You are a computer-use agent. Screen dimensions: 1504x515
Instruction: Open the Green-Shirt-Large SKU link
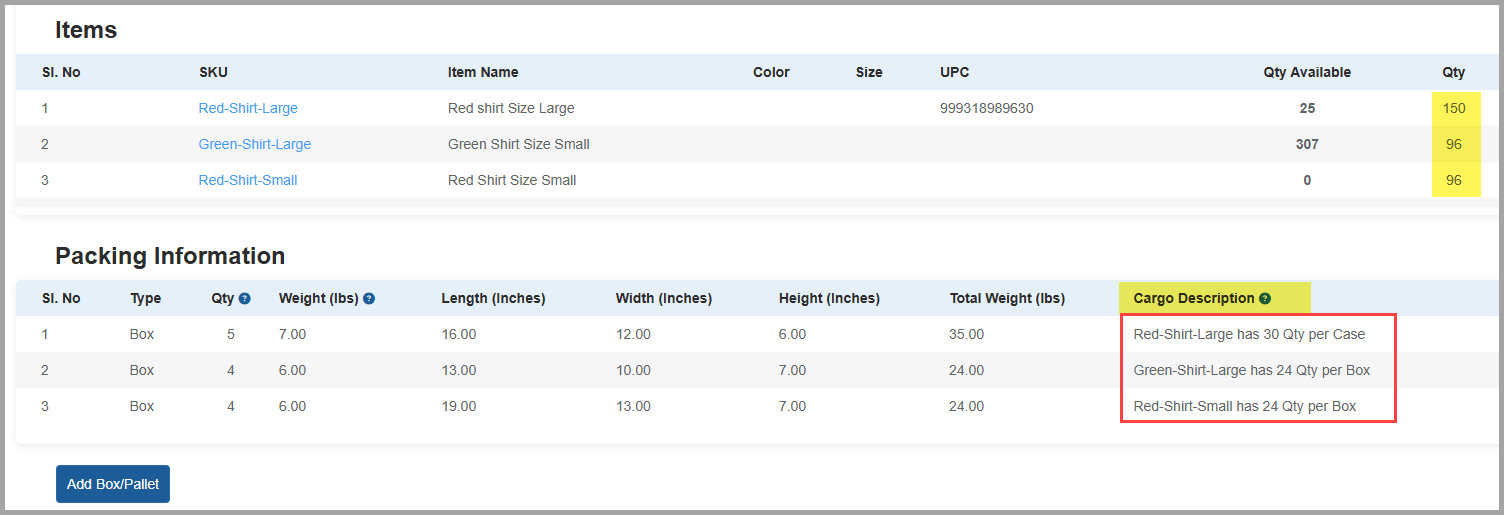pyautogui.click(x=255, y=144)
